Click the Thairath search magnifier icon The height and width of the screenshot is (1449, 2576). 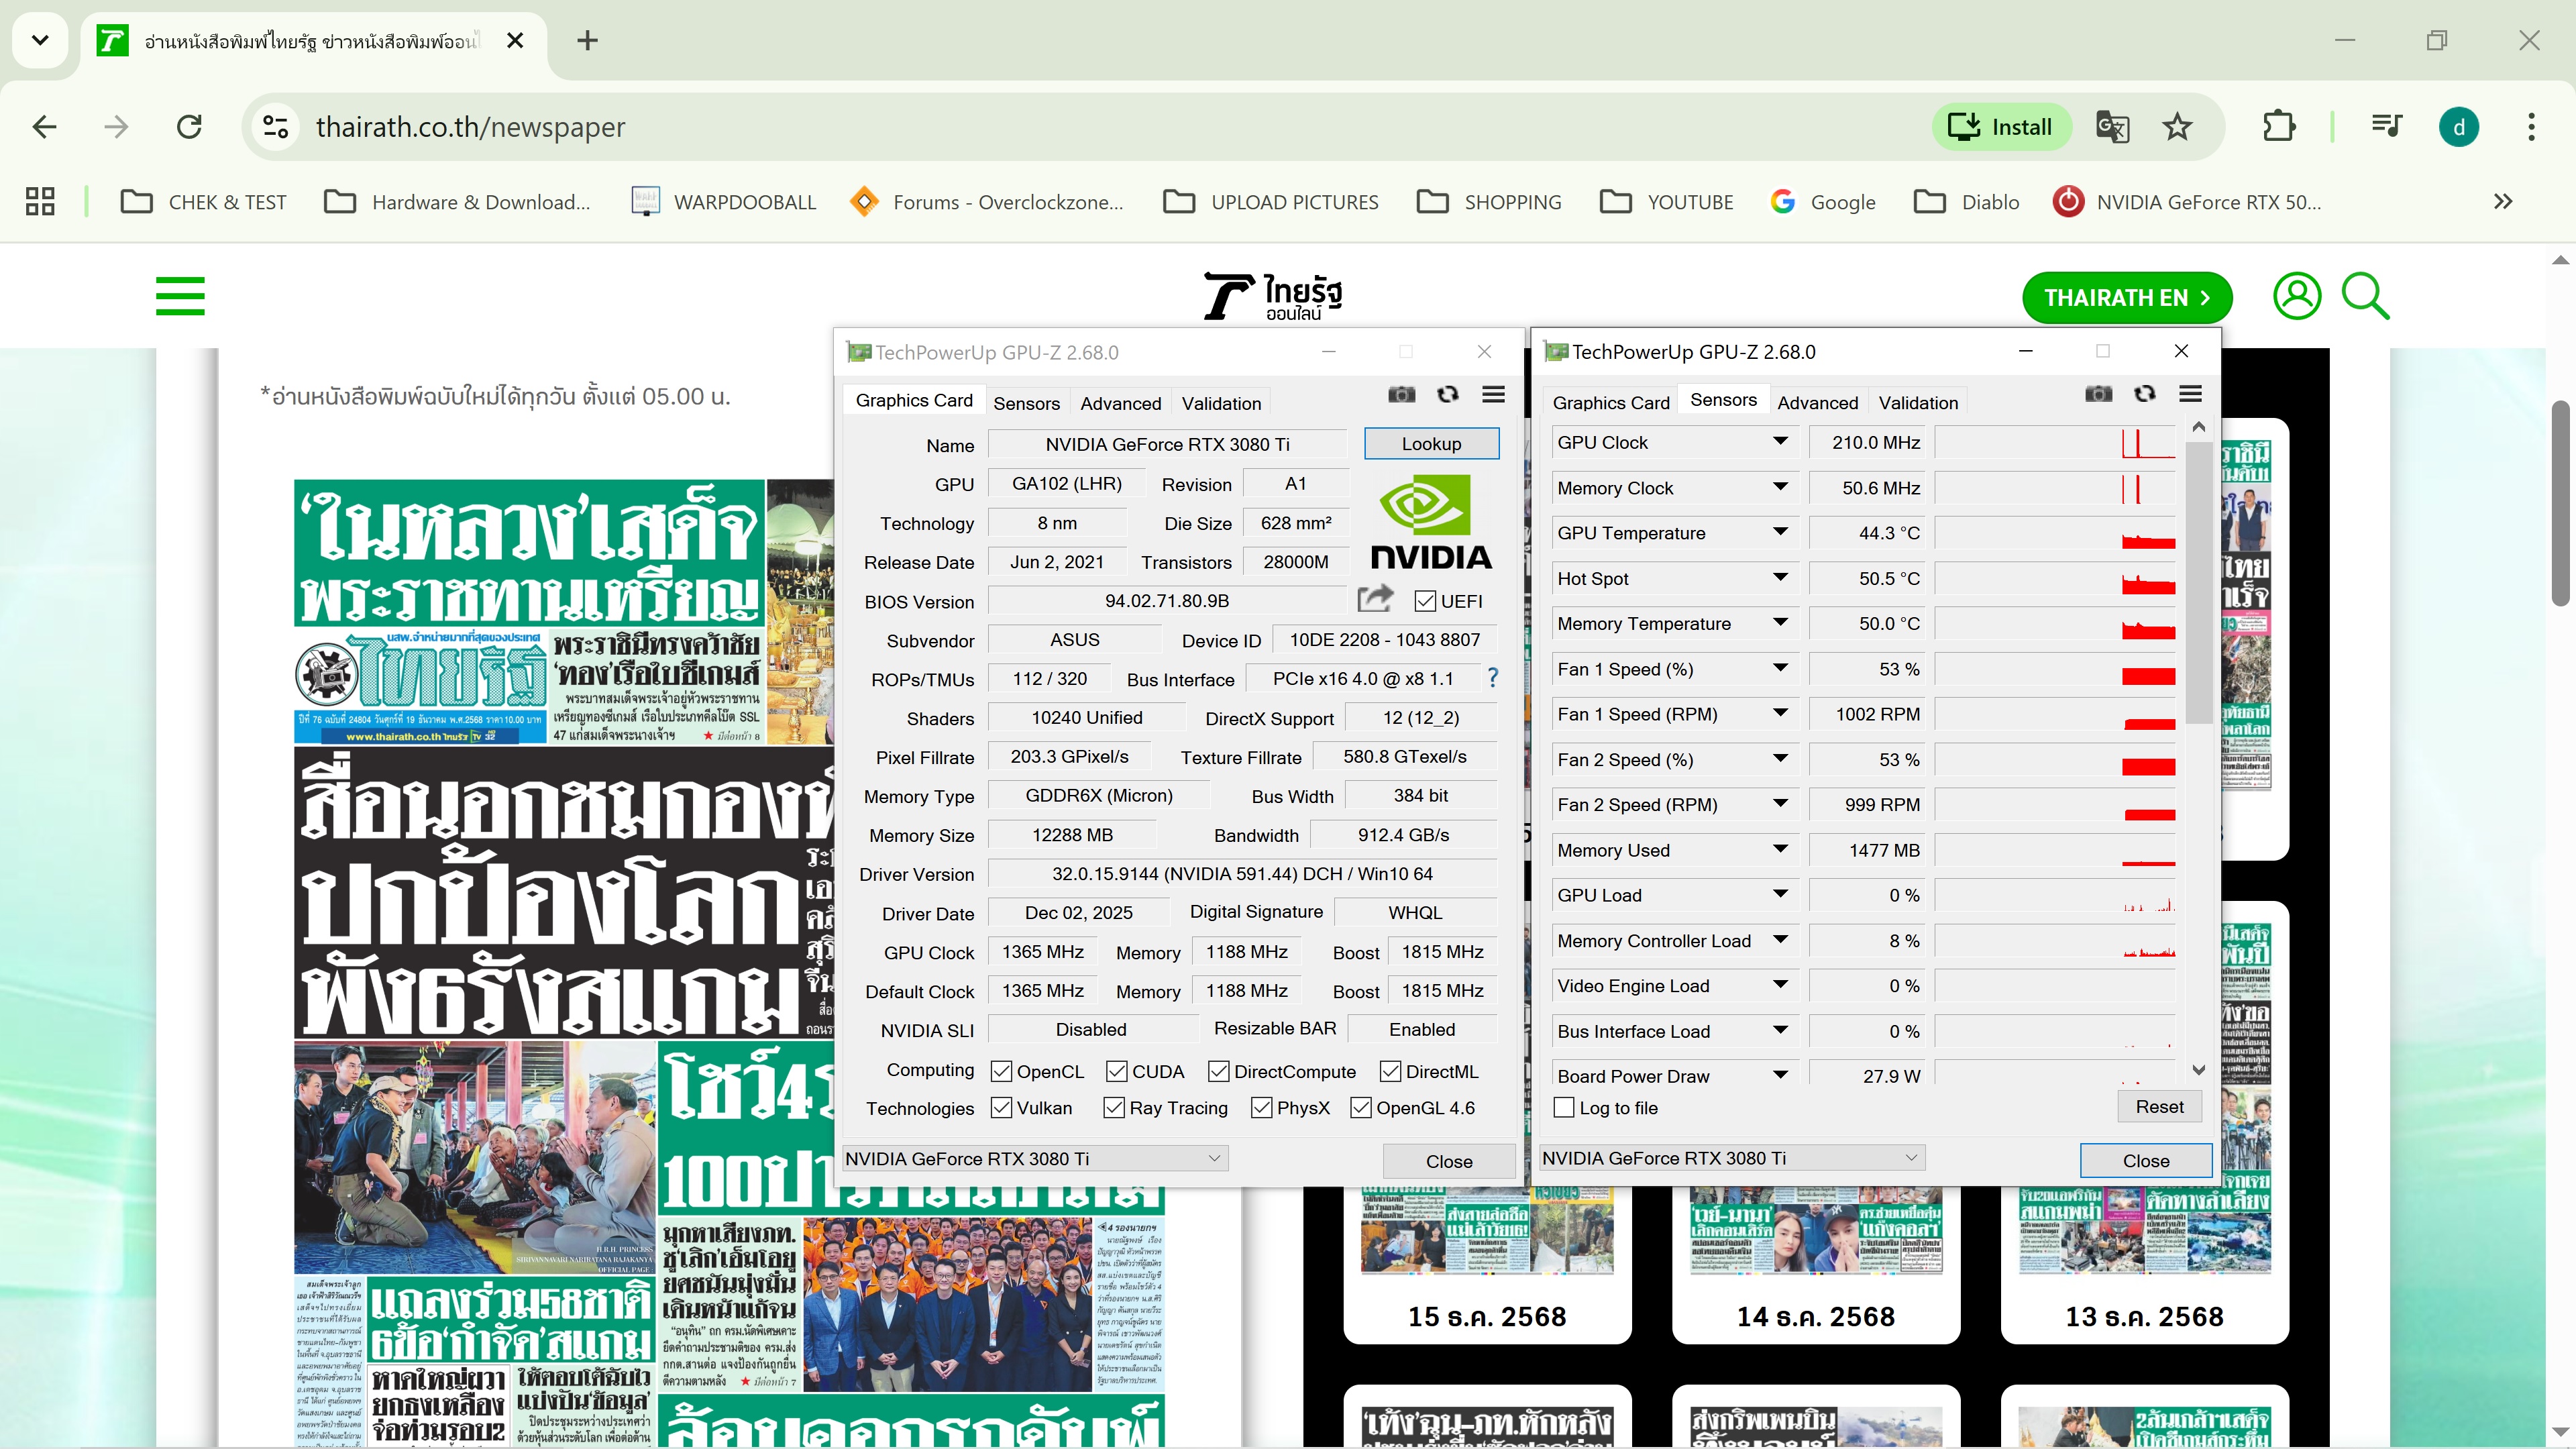(2365, 296)
